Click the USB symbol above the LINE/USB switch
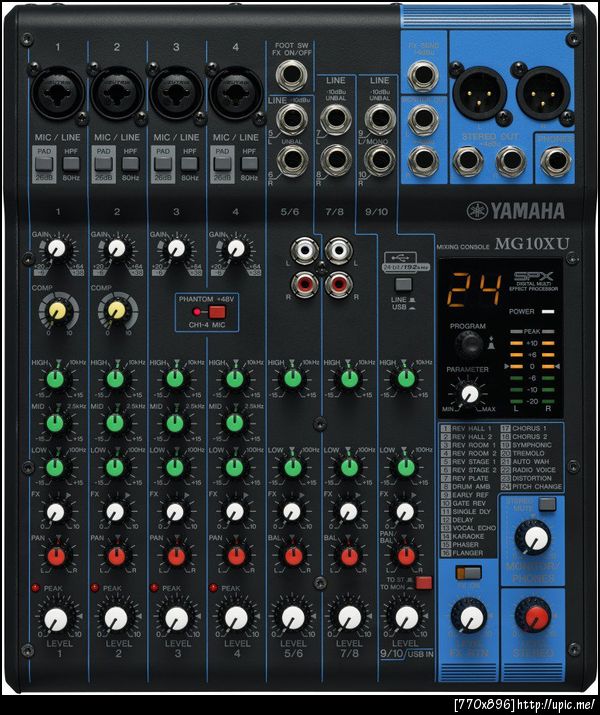Screen dimensions: 600x715 click(x=400, y=257)
